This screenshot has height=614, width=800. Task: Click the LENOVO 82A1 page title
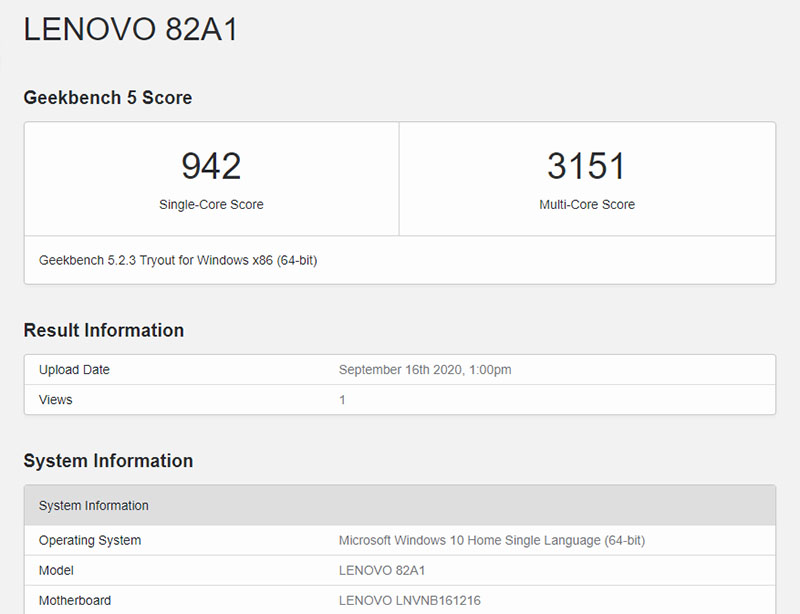131,29
